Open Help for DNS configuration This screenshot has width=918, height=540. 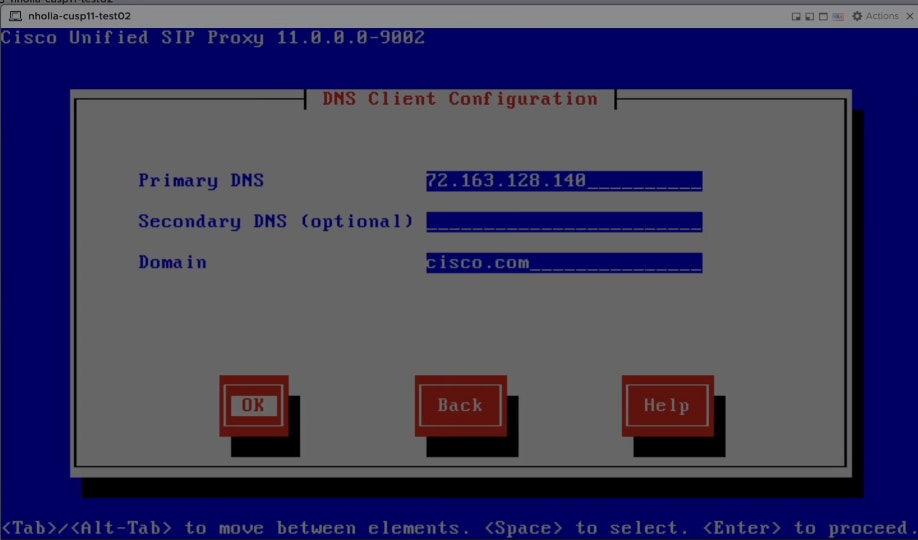tap(667, 405)
